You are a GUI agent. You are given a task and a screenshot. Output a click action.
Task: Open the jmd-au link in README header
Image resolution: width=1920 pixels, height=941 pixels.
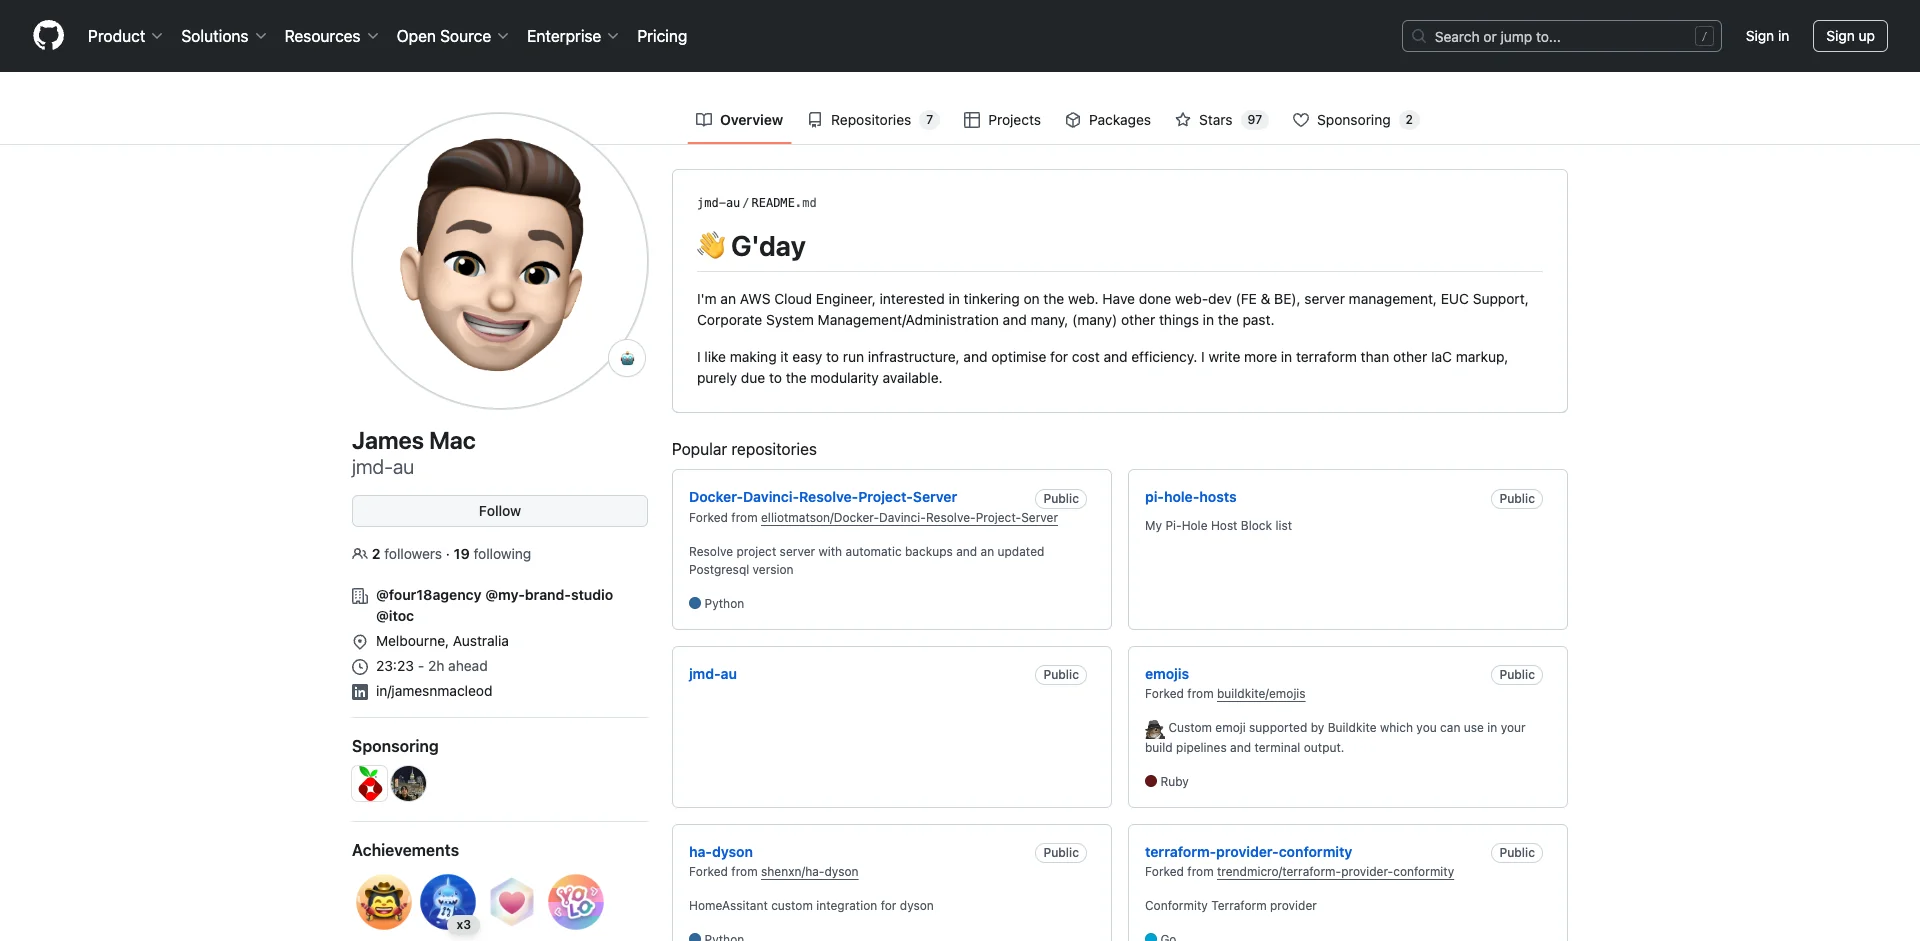(718, 203)
